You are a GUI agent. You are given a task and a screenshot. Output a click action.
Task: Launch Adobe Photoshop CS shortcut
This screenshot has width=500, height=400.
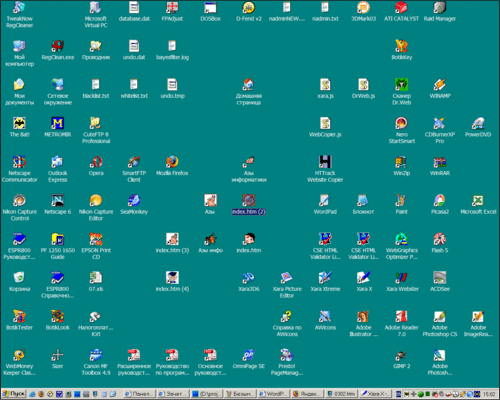pos(440,316)
